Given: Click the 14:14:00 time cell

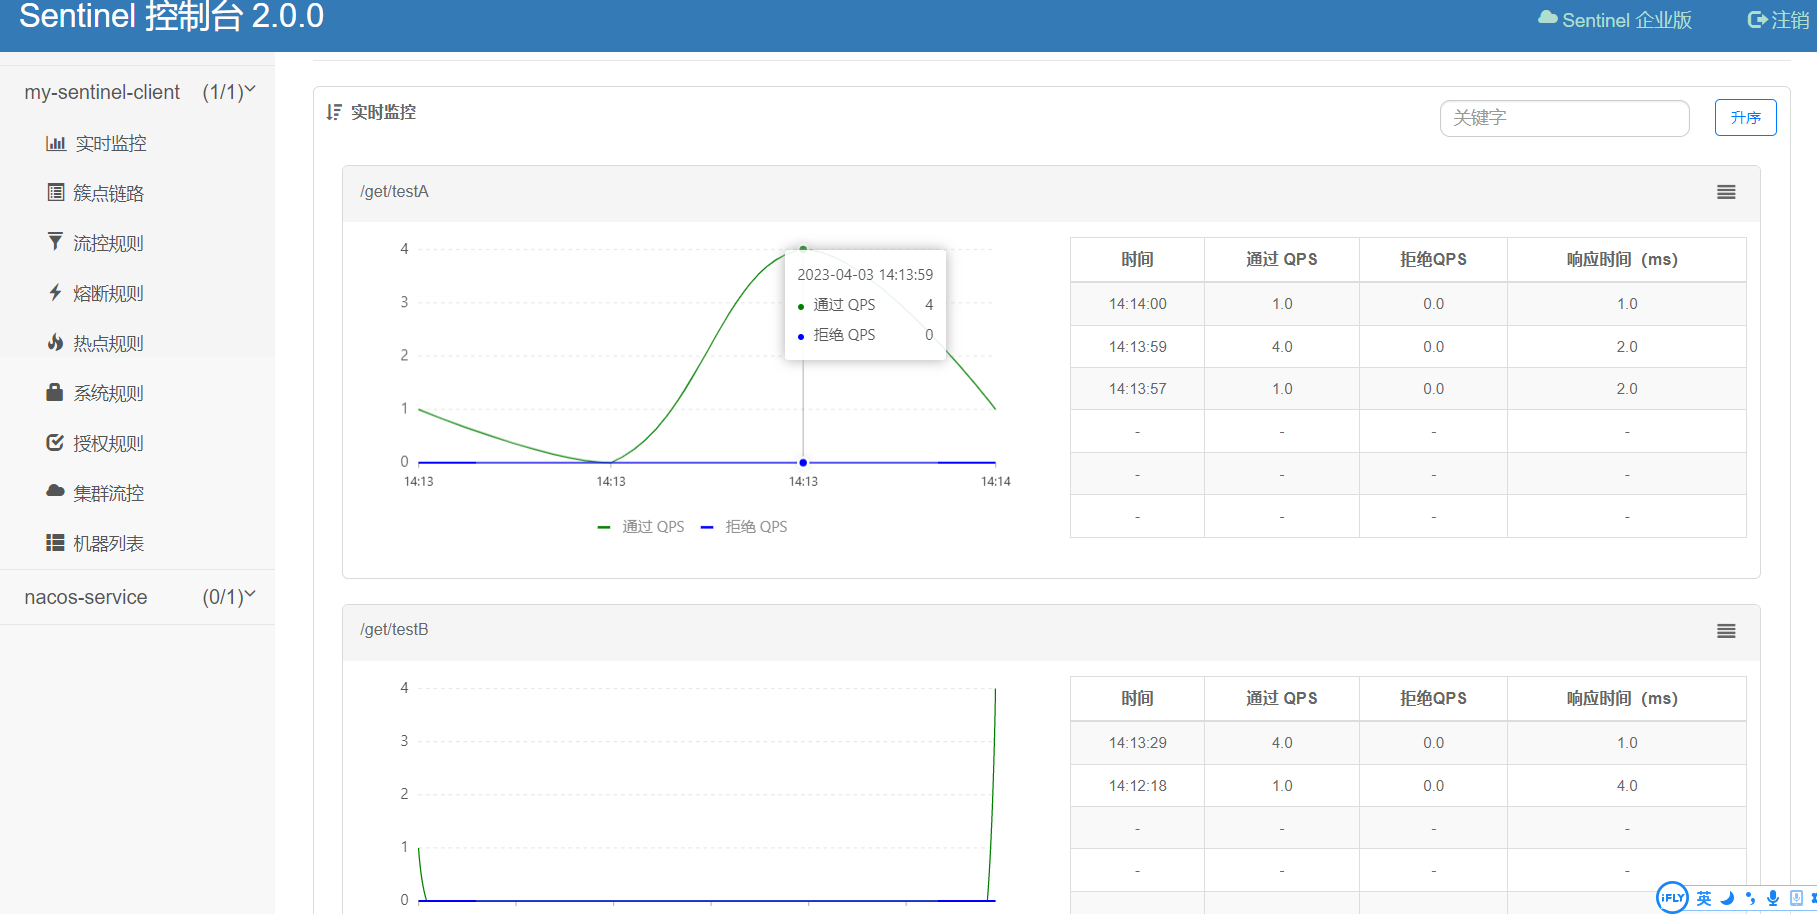Looking at the screenshot, I should [1137, 304].
